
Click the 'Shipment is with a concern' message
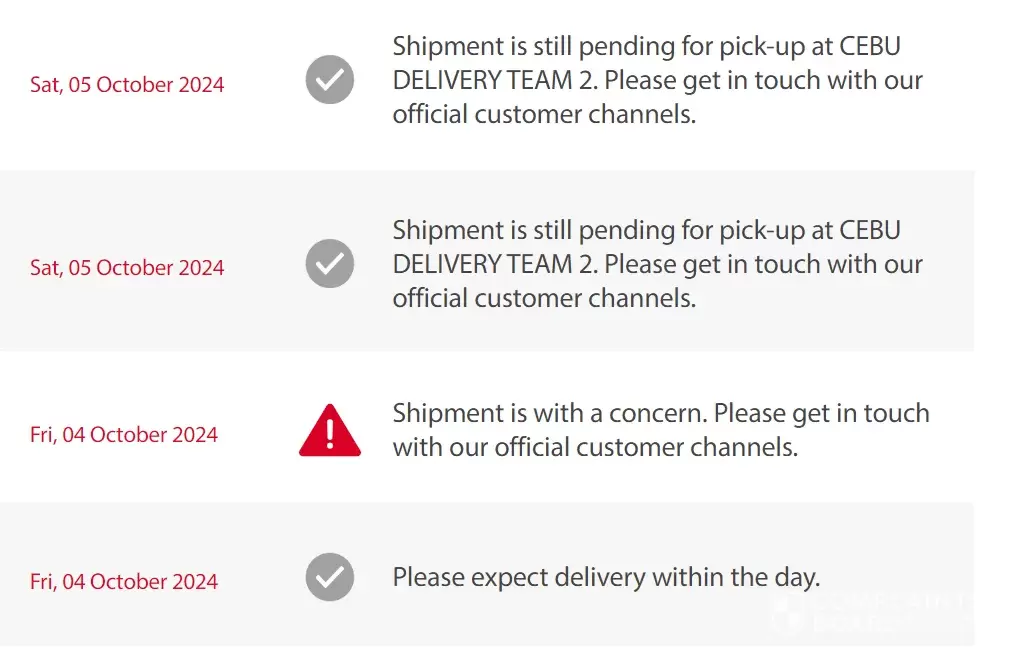pyautogui.click(x=660, y=430)
